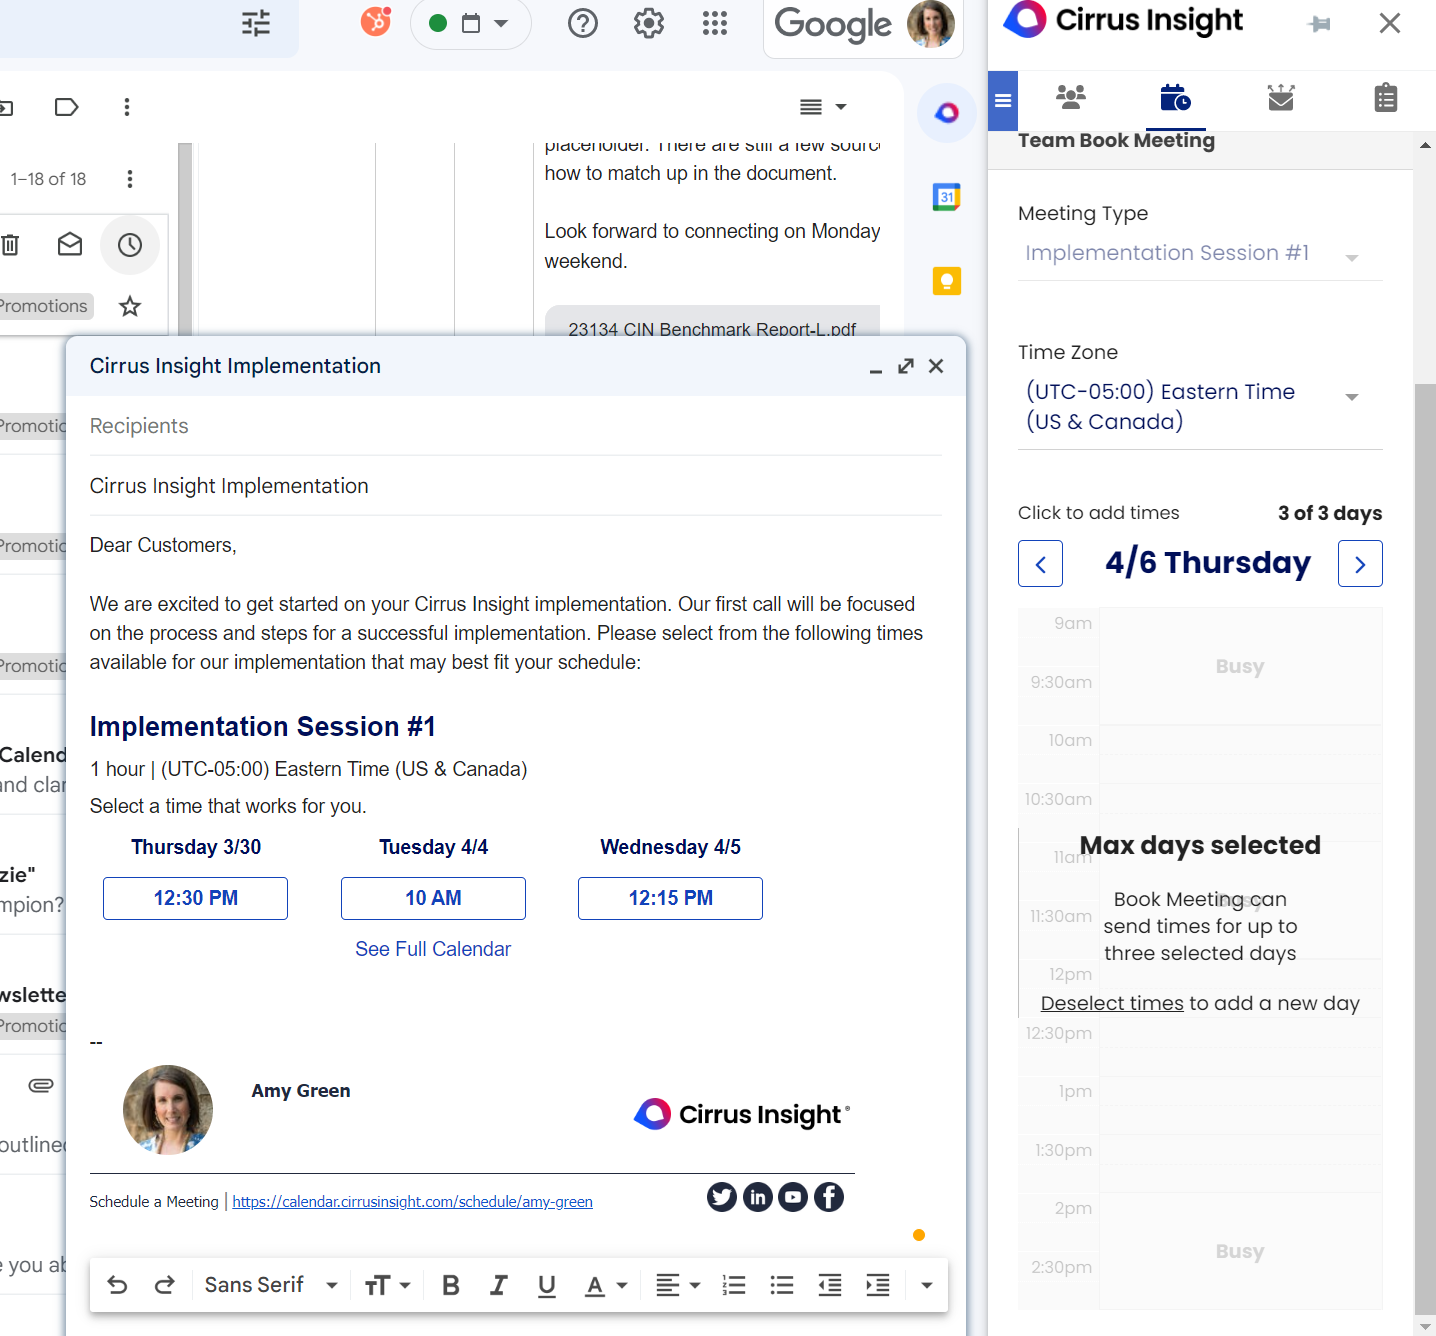Expand the Meeting Type dropdown
Viewport: 1436px width, 1336px height.
tap(1200, 254)
